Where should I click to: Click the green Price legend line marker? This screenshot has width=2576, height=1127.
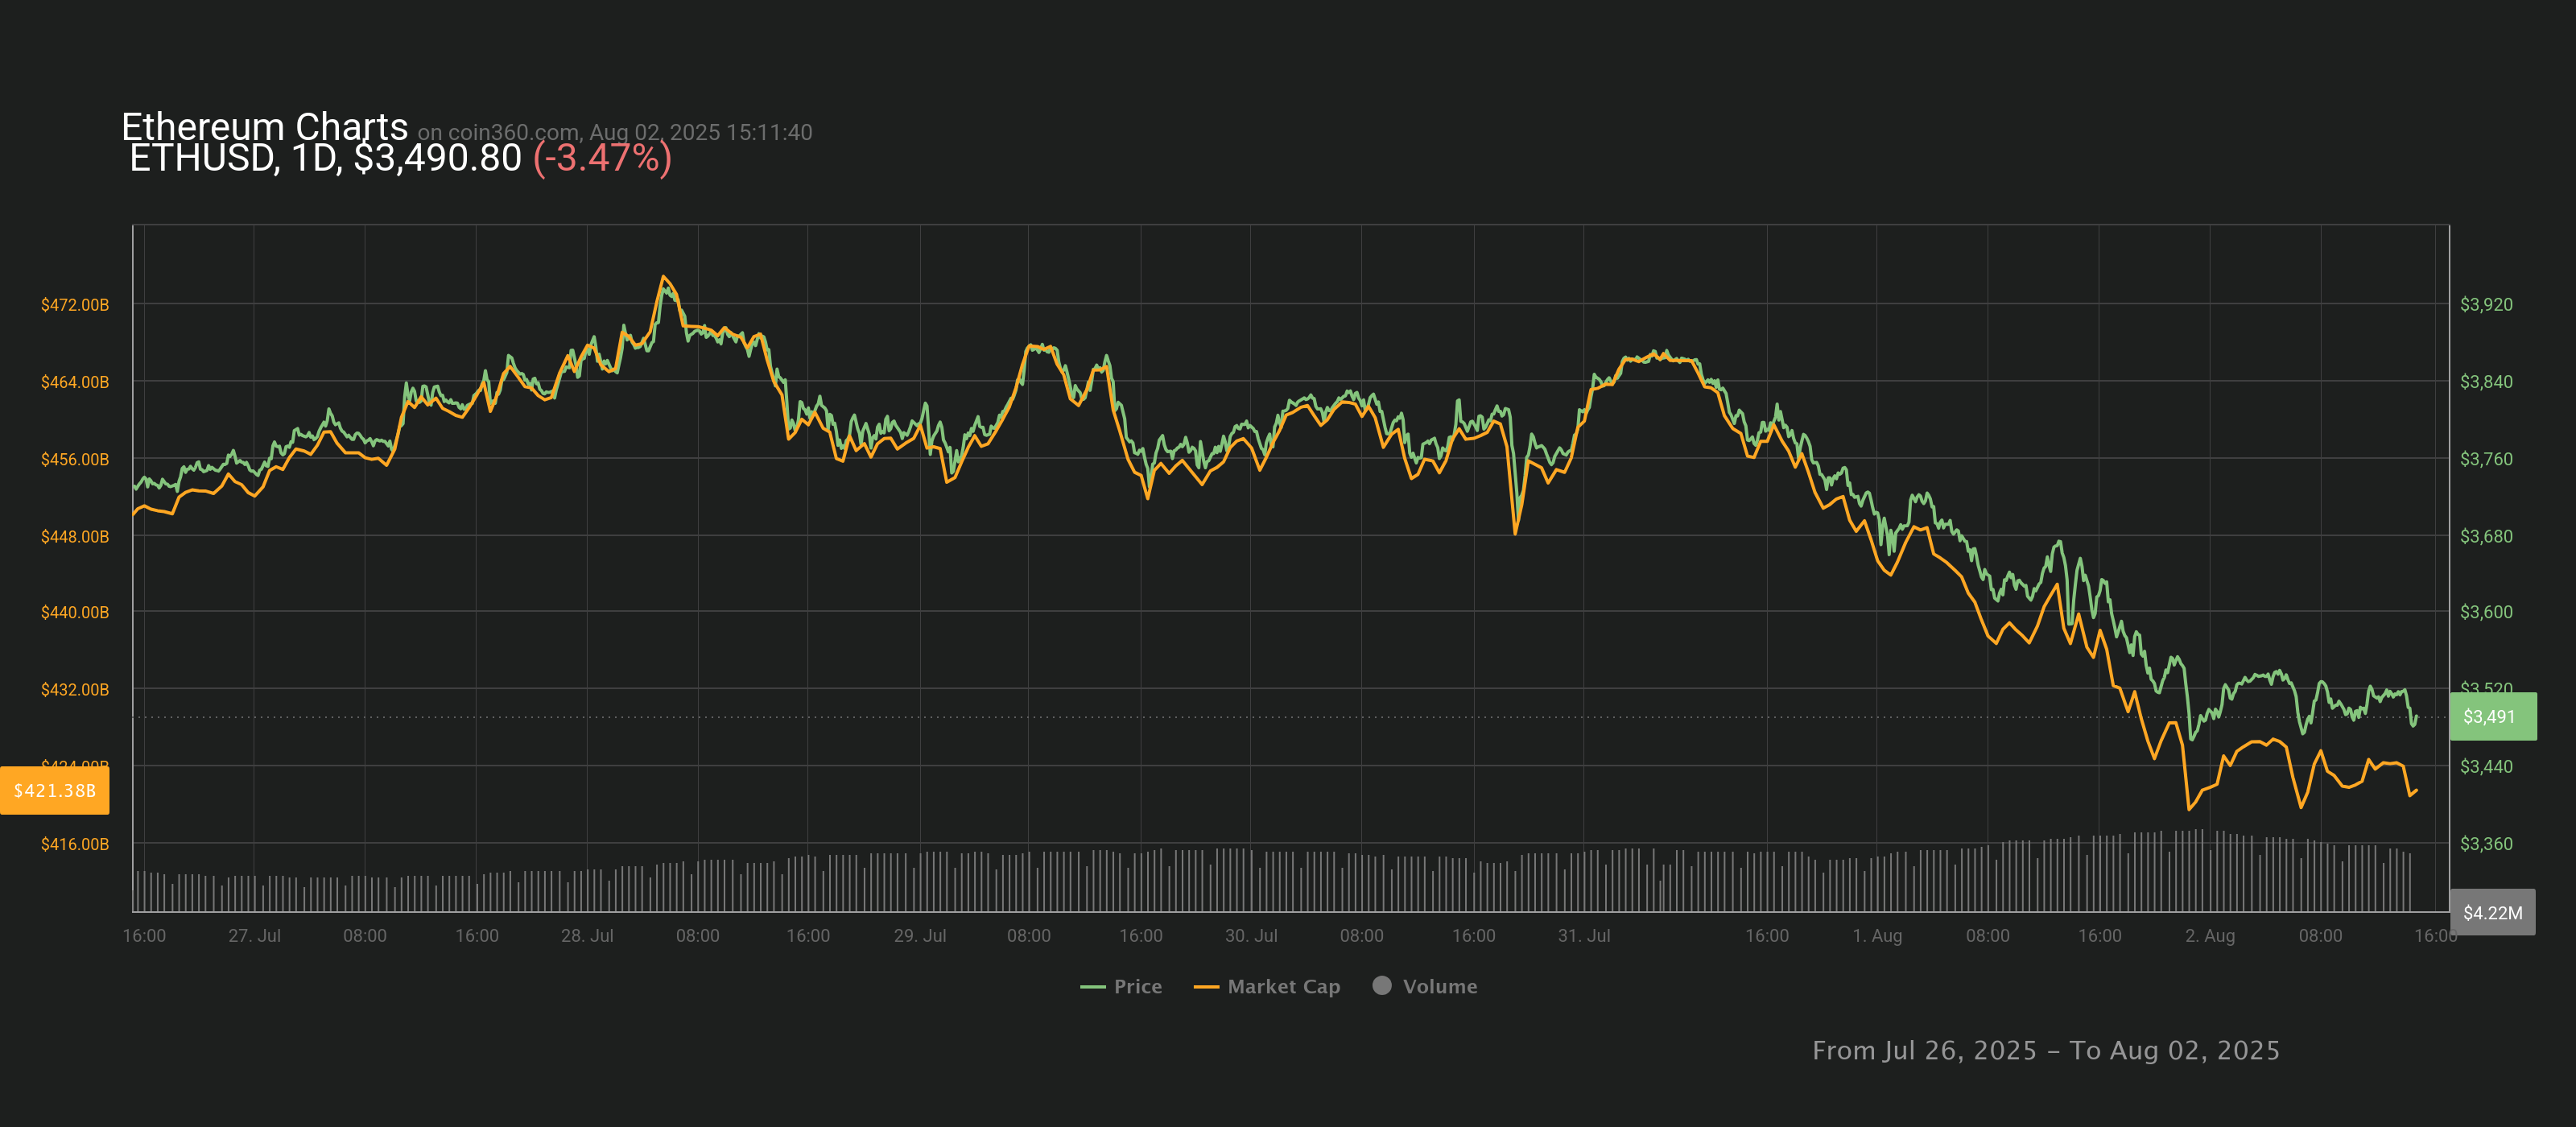(1092, 987)
